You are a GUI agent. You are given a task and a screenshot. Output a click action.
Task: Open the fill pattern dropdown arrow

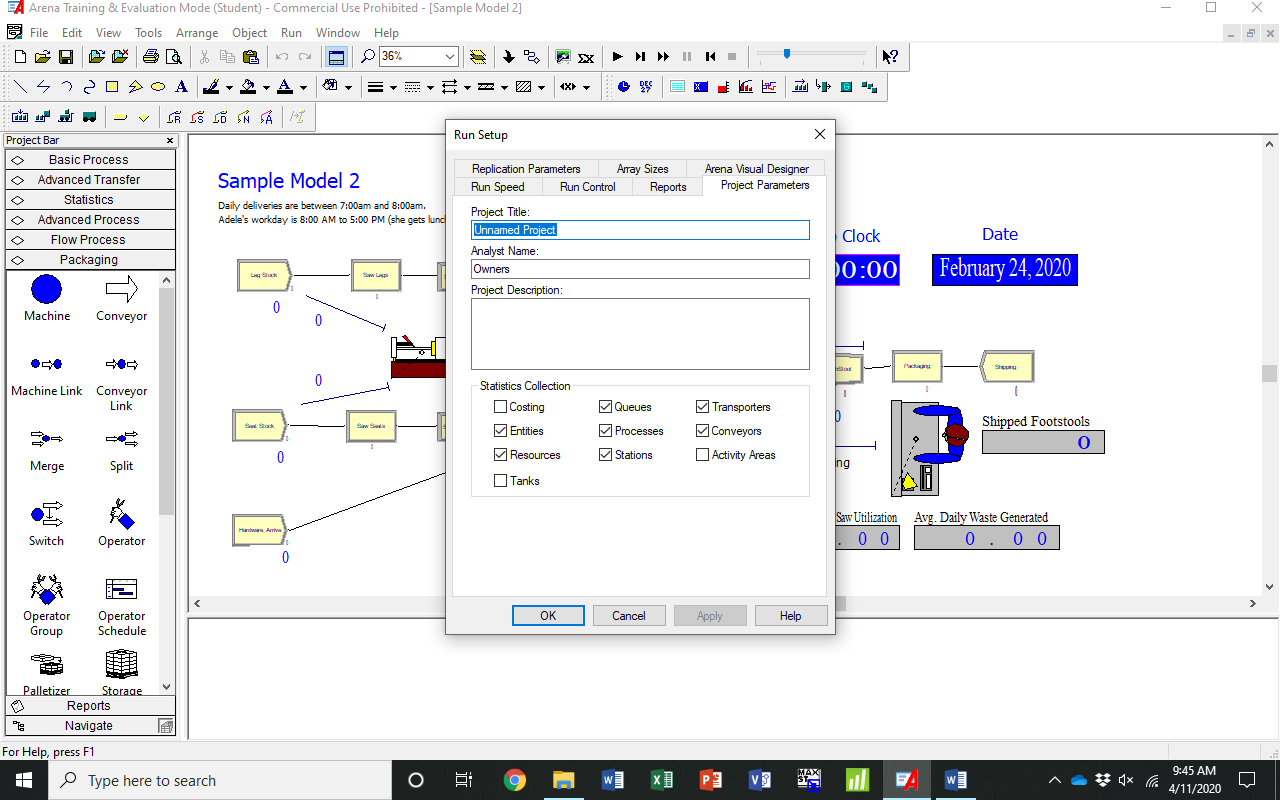[541, 87]
